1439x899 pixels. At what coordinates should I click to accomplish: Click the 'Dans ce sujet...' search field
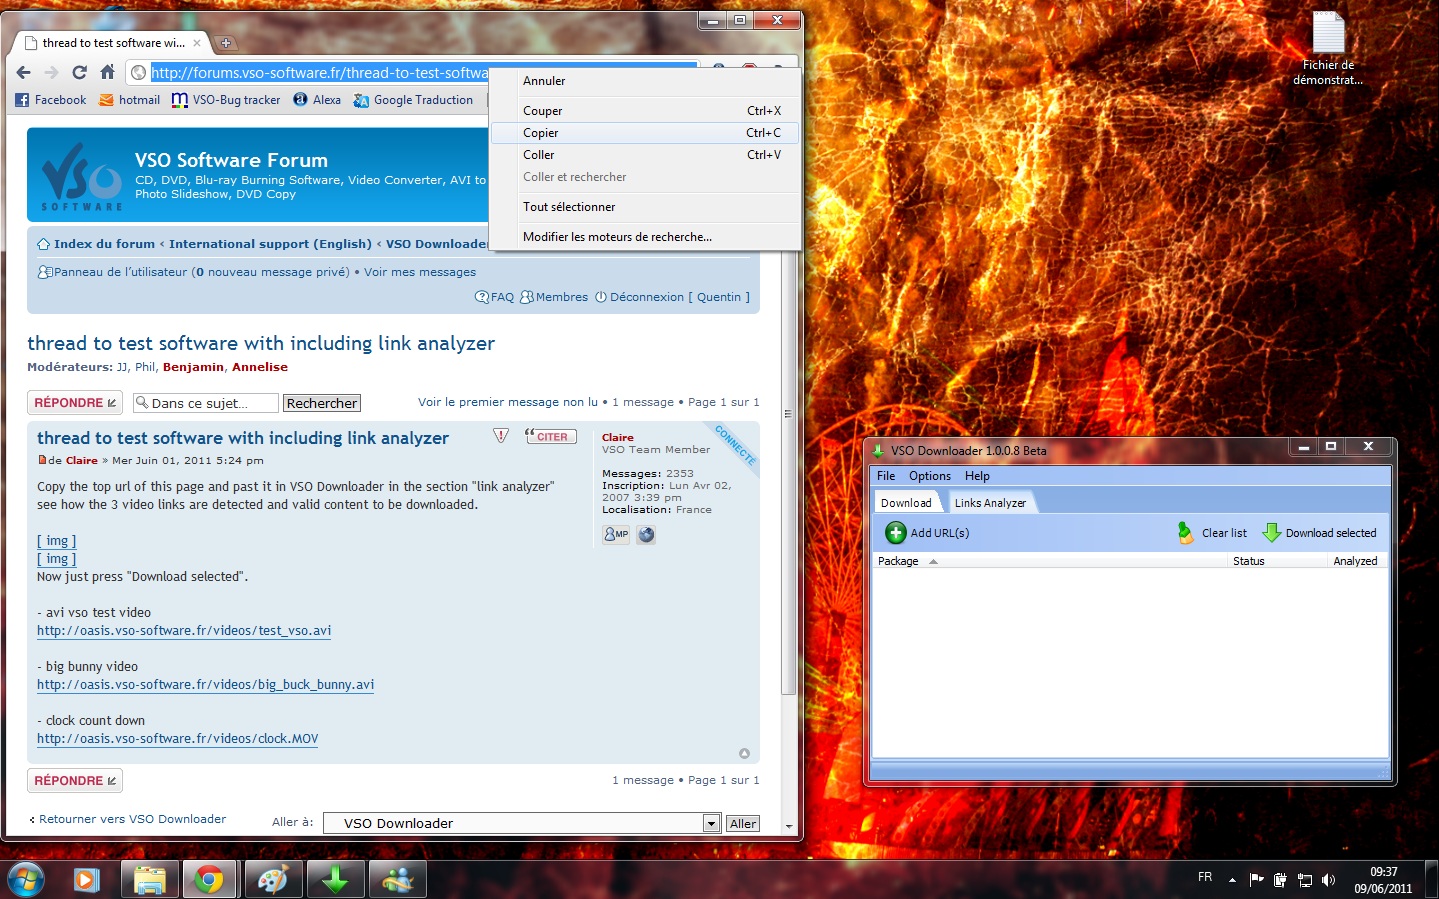(x=206, y=403)
